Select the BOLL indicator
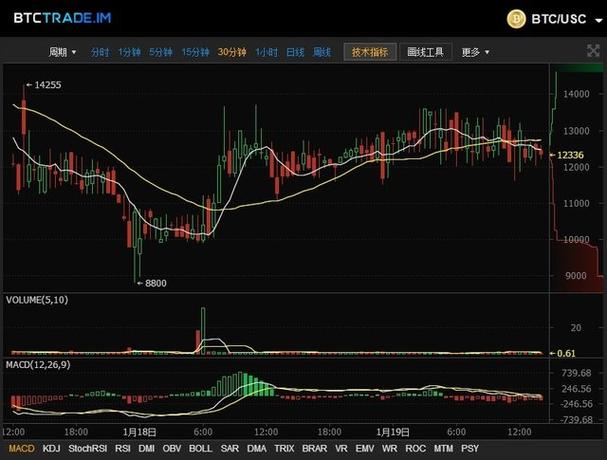Viewport: 607px width, 460px height. tap(200, 448)
